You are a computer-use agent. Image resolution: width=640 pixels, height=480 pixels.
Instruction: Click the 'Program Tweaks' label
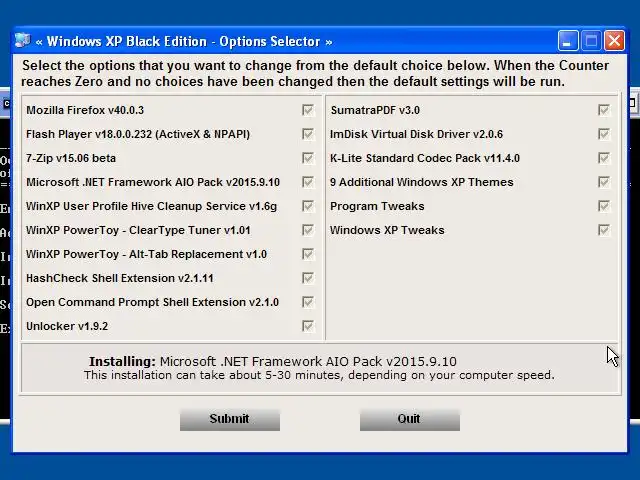pos(377,207)
